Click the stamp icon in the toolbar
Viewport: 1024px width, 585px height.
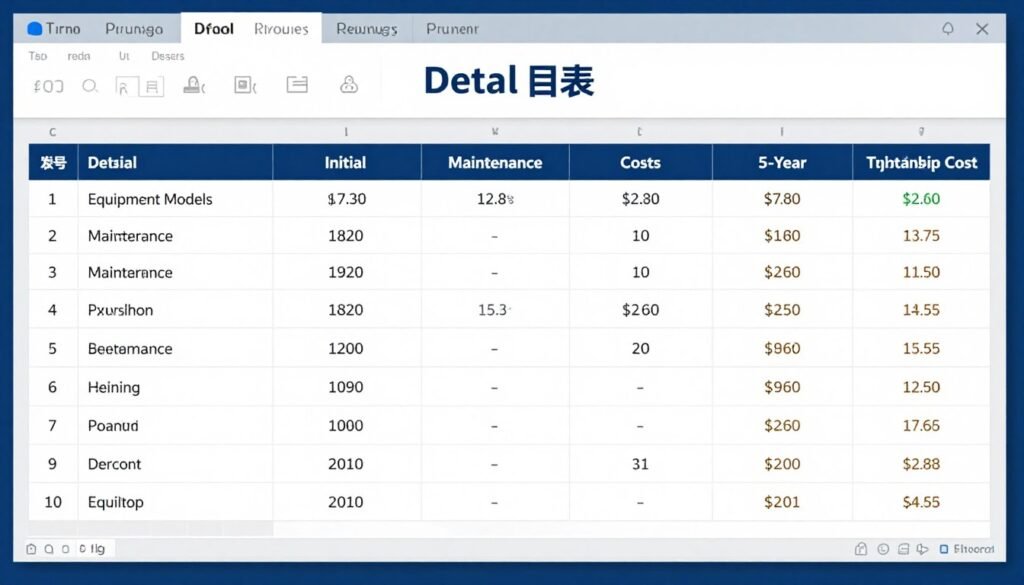(193, 85)
